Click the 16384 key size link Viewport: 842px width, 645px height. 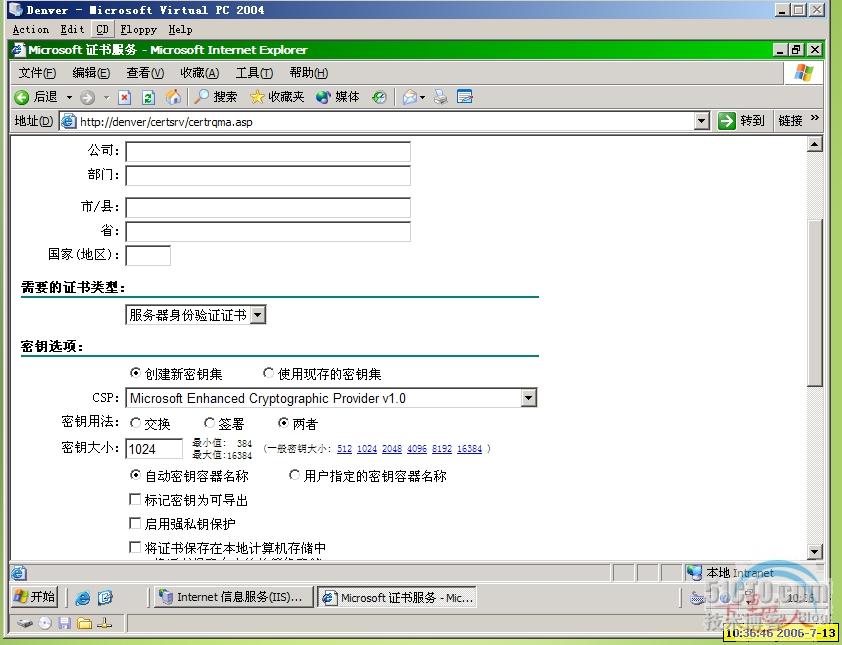(x=469, y=448)
